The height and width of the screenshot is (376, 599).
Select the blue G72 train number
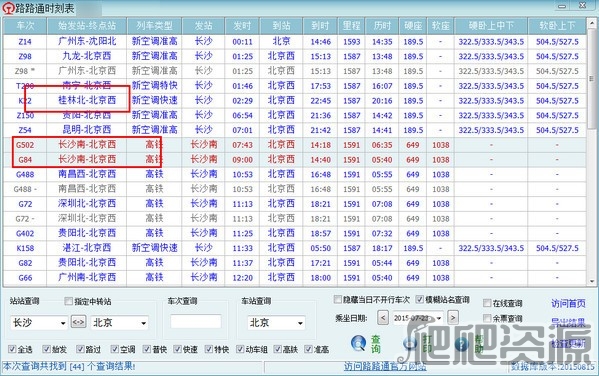(x=25, y=204)
